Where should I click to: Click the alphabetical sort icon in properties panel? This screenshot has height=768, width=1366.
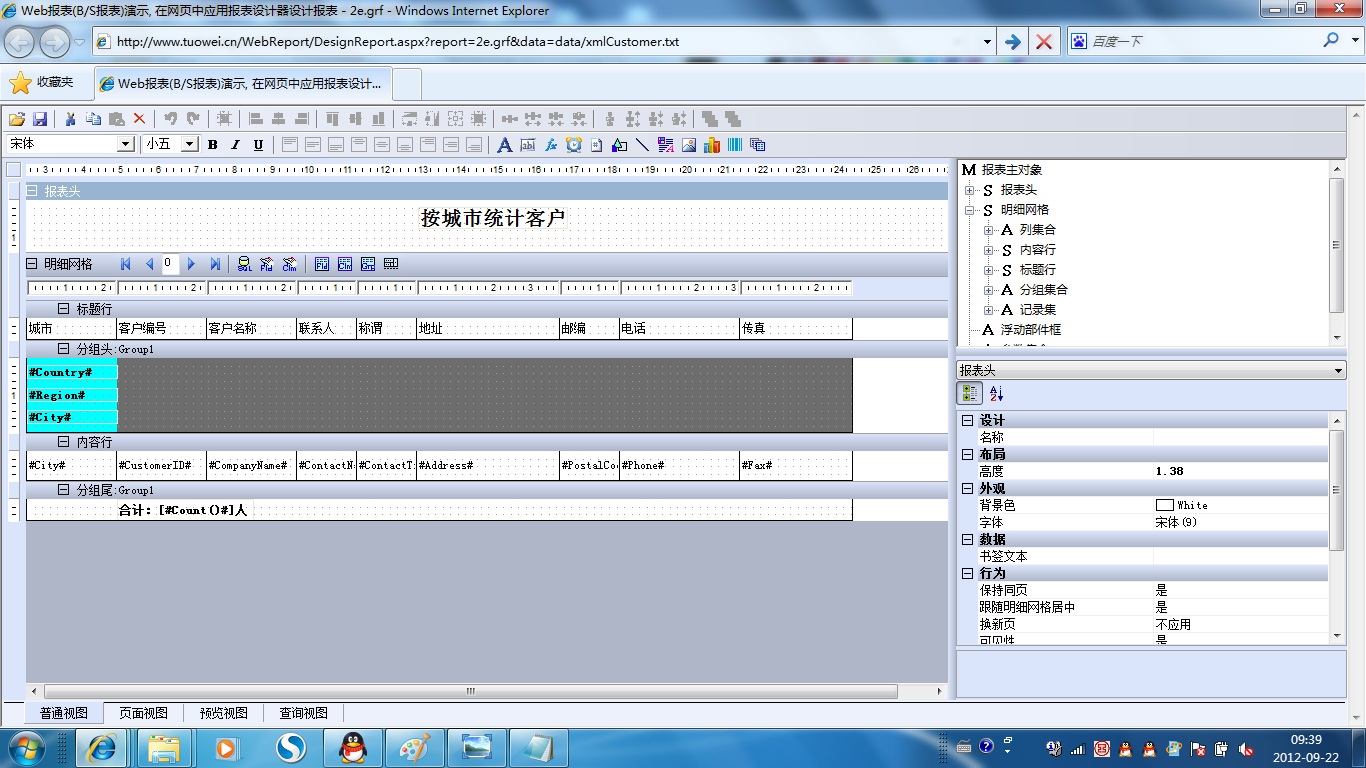pyautogui.click(x=996, y=394)
